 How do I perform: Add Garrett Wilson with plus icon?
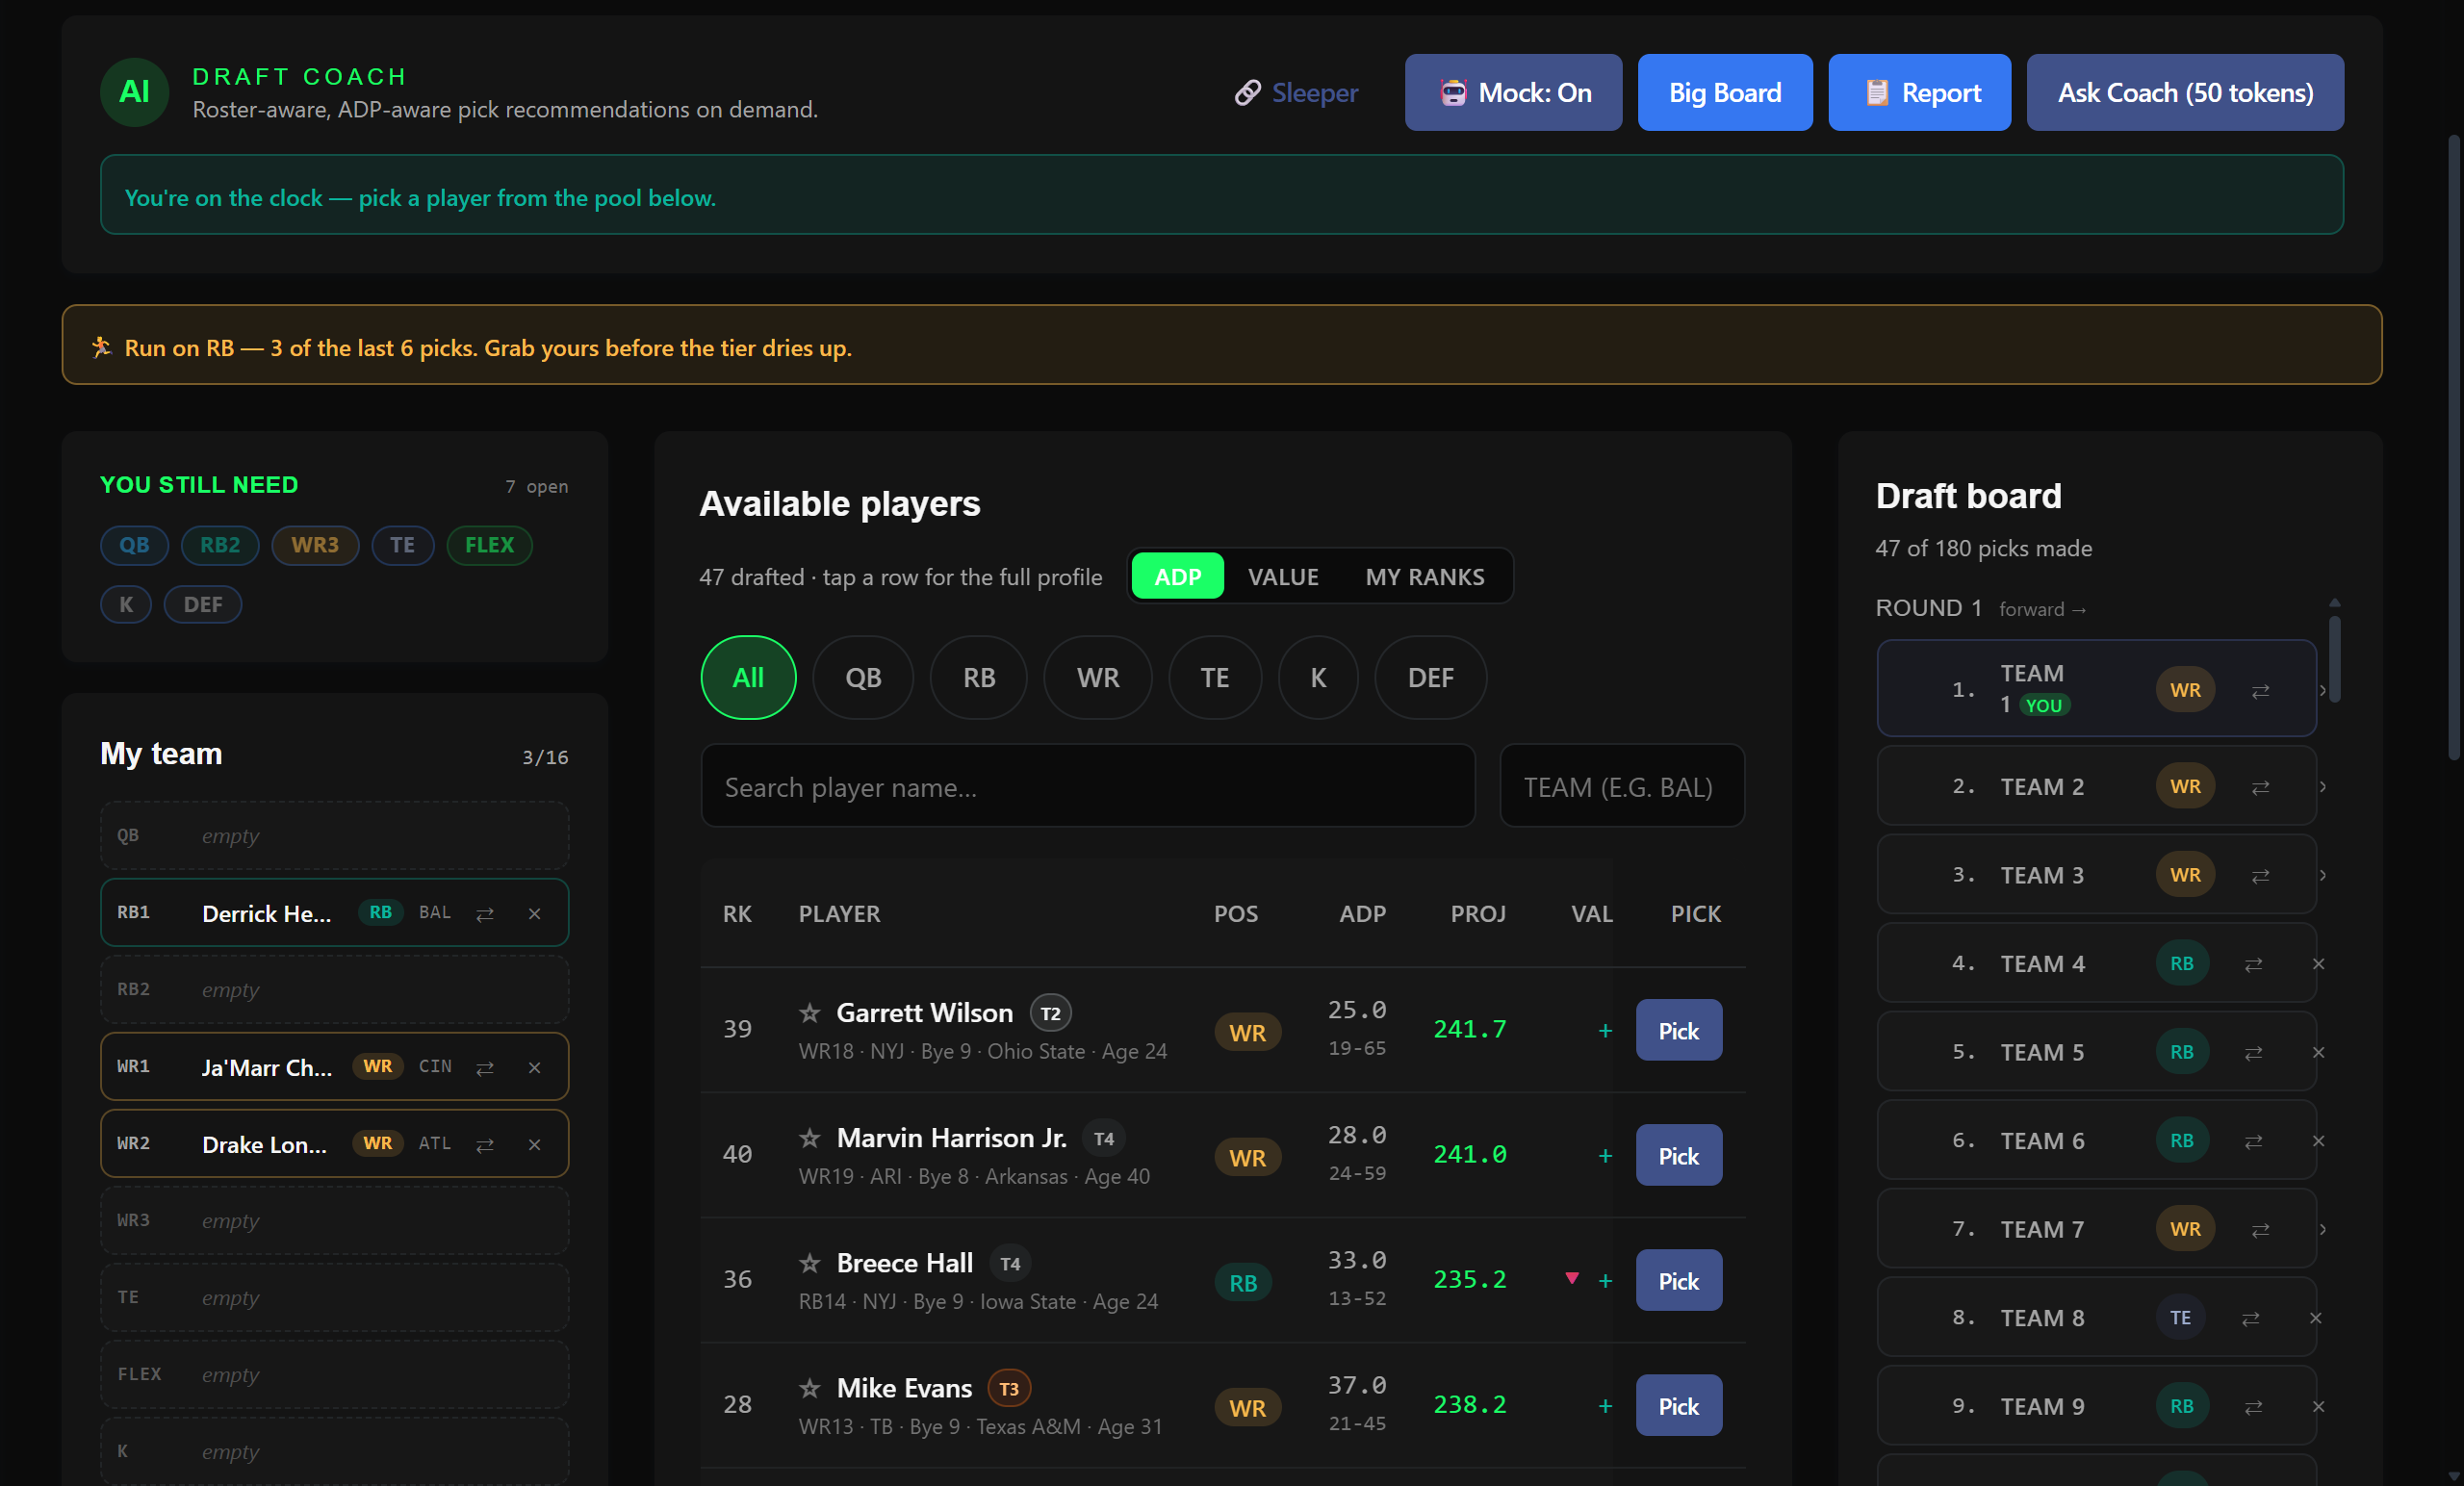(x=1605, y=1031)
